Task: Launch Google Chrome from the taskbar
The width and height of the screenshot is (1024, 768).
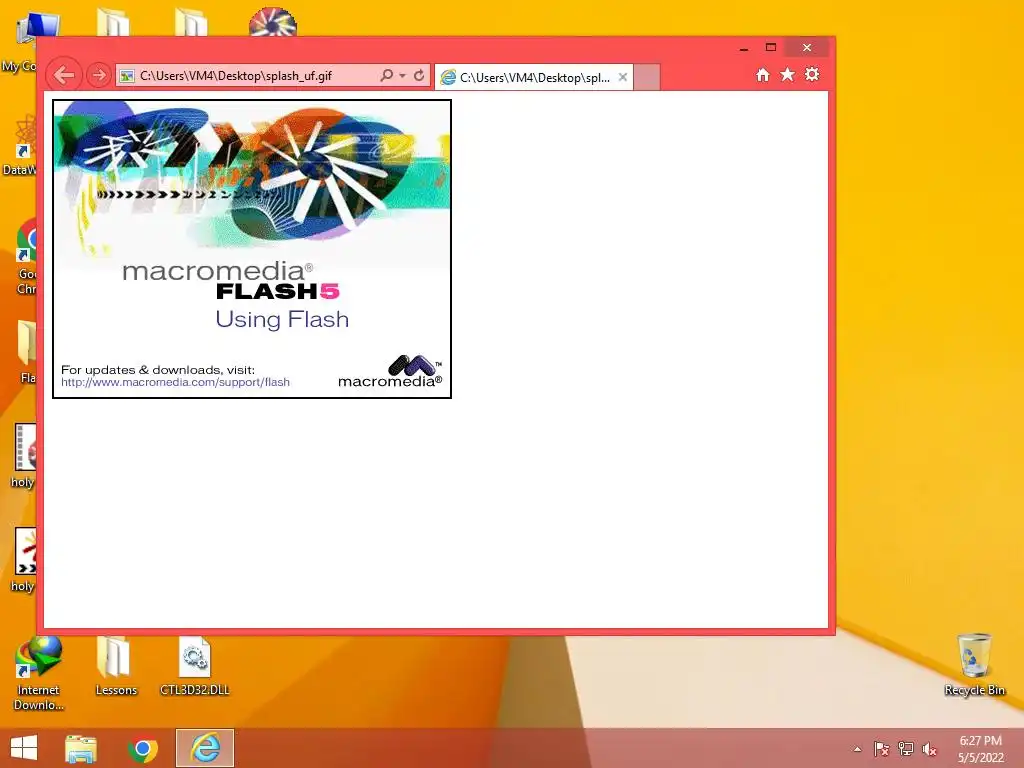Action: [142, 748]
